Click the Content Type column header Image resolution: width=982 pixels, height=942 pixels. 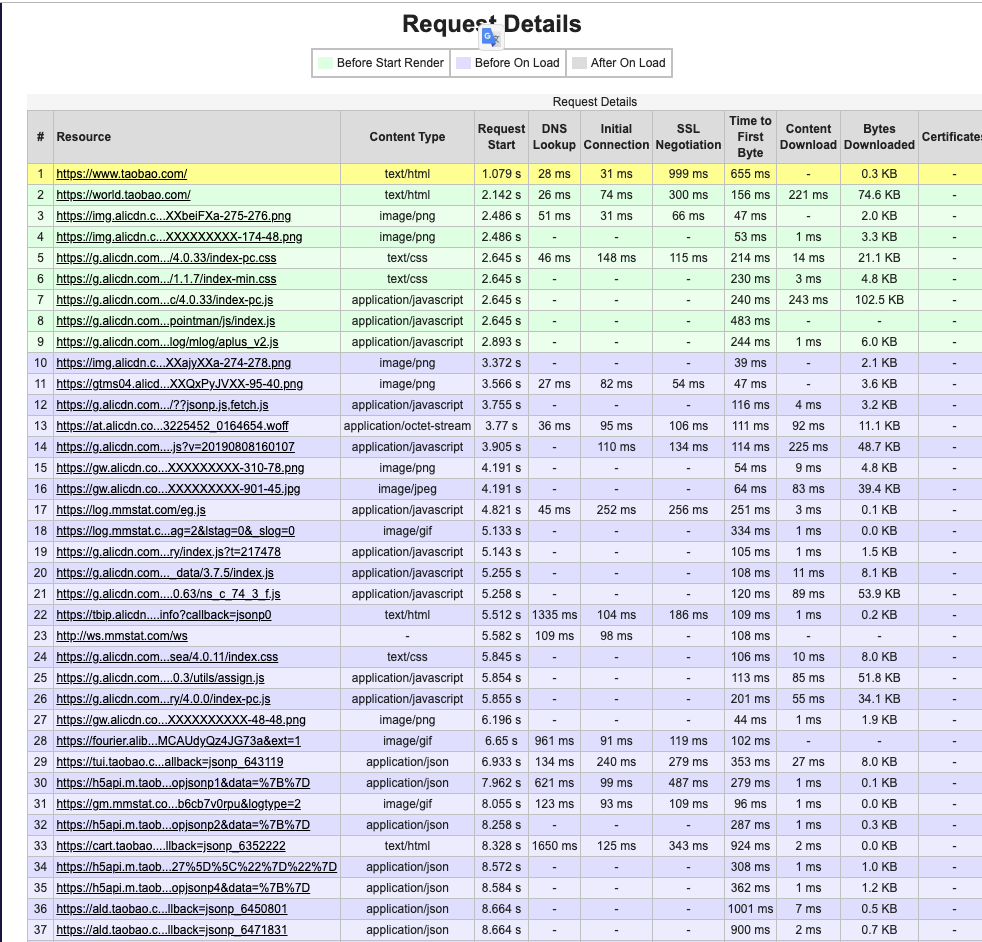pyautogui.click(x=407, y=137)
